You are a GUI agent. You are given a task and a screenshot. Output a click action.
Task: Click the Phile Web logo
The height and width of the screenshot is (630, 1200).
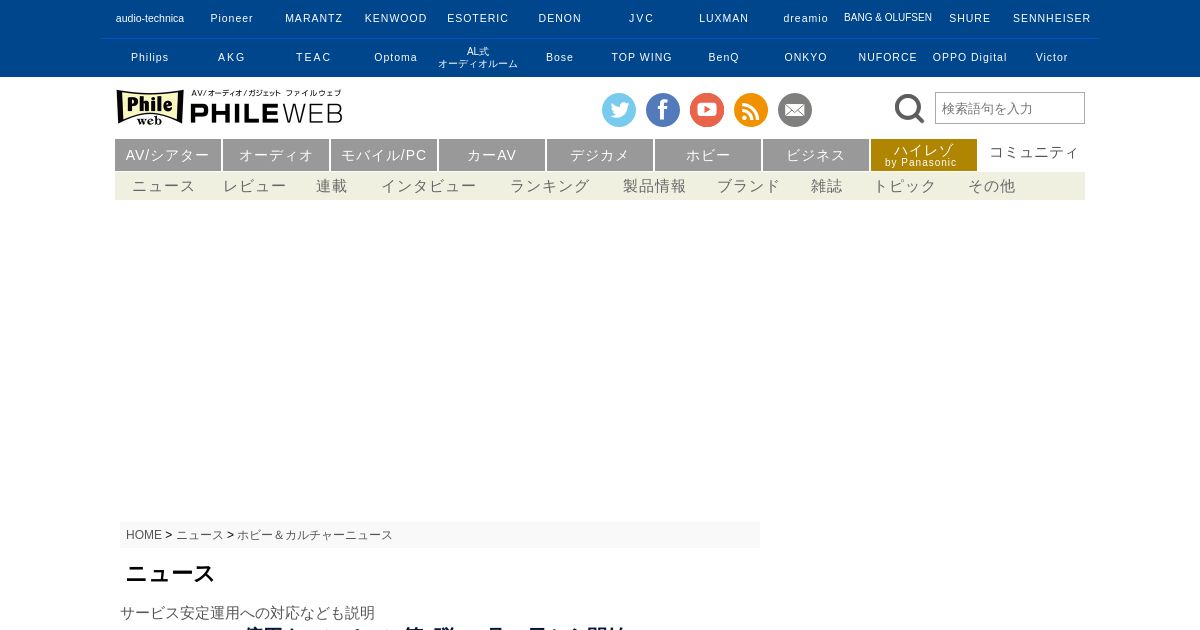coord(229,107)
